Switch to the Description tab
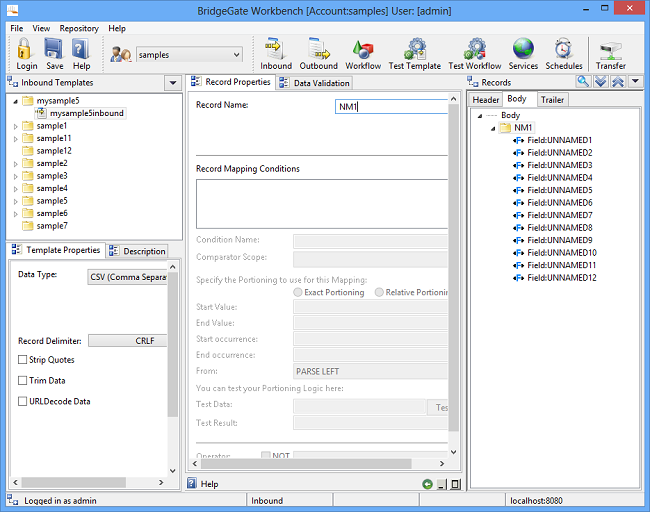650x512 pixels. (x=138, y=251)
